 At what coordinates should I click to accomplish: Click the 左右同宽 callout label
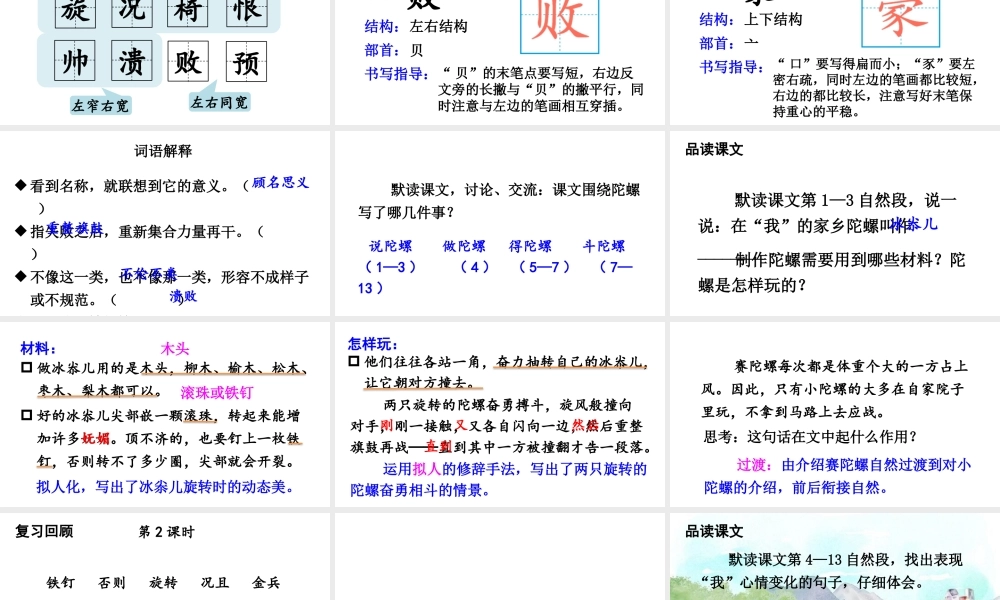pyautogui.click(x=219, y=102)
